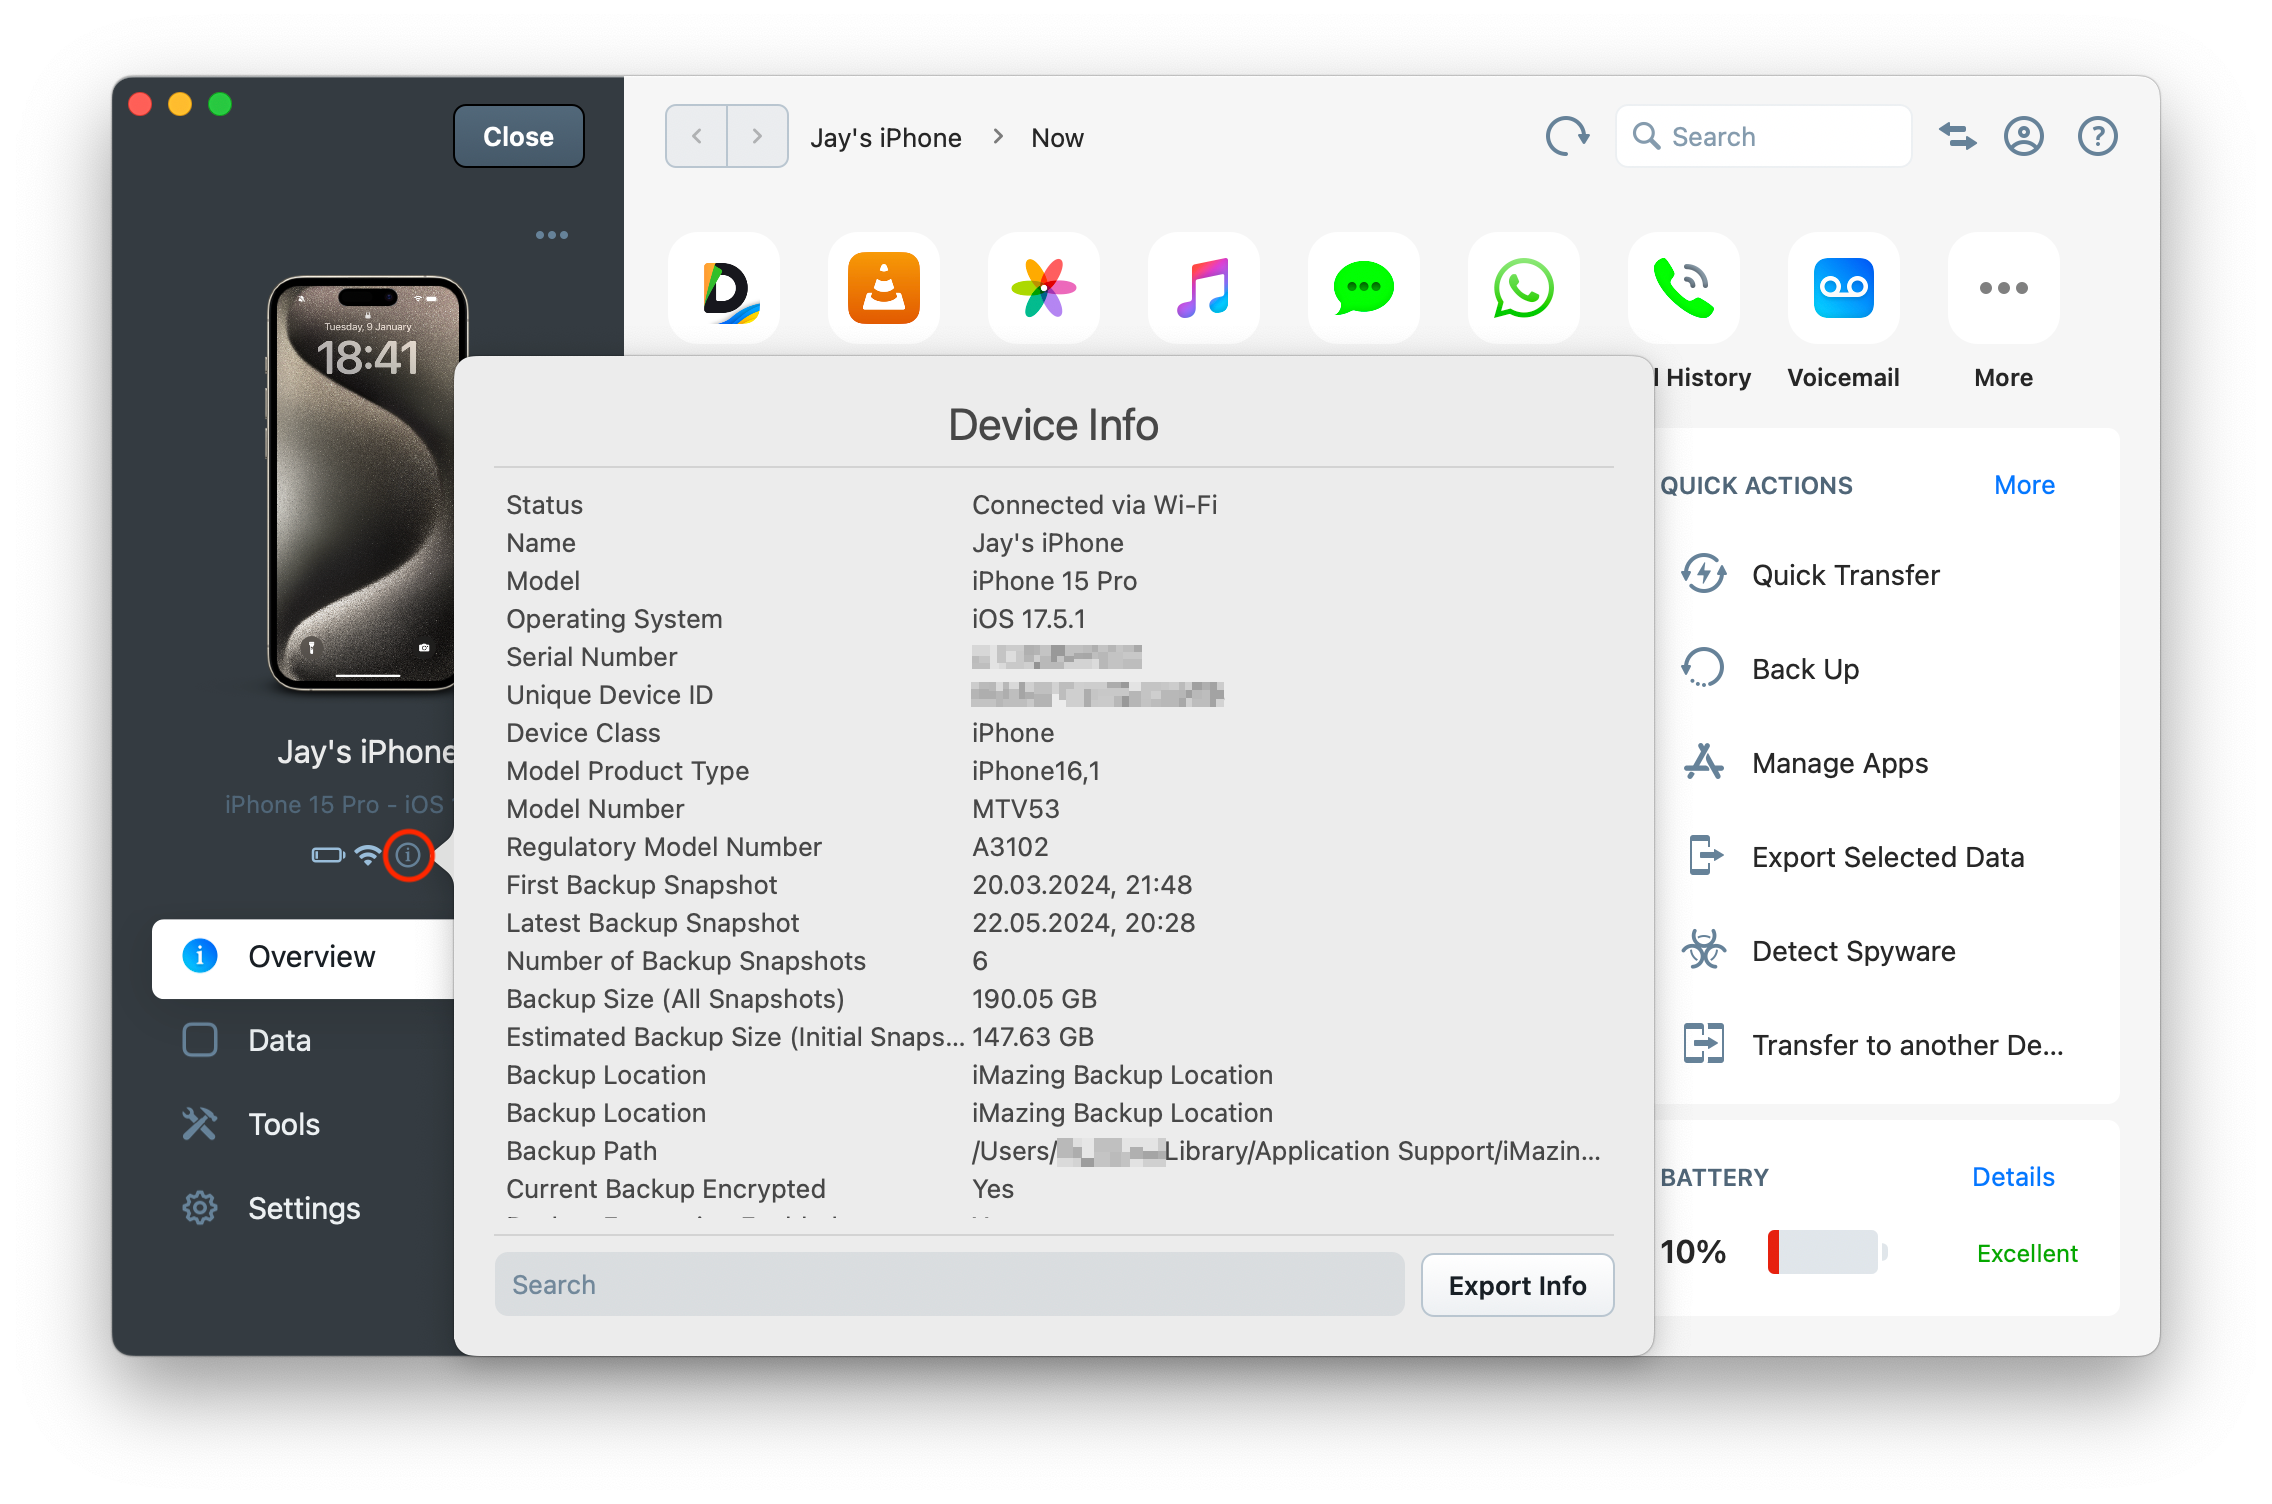Click the '10%' battery percentage
This screenshot has width=2272, height=1504.
(x=1693, y=1252)
